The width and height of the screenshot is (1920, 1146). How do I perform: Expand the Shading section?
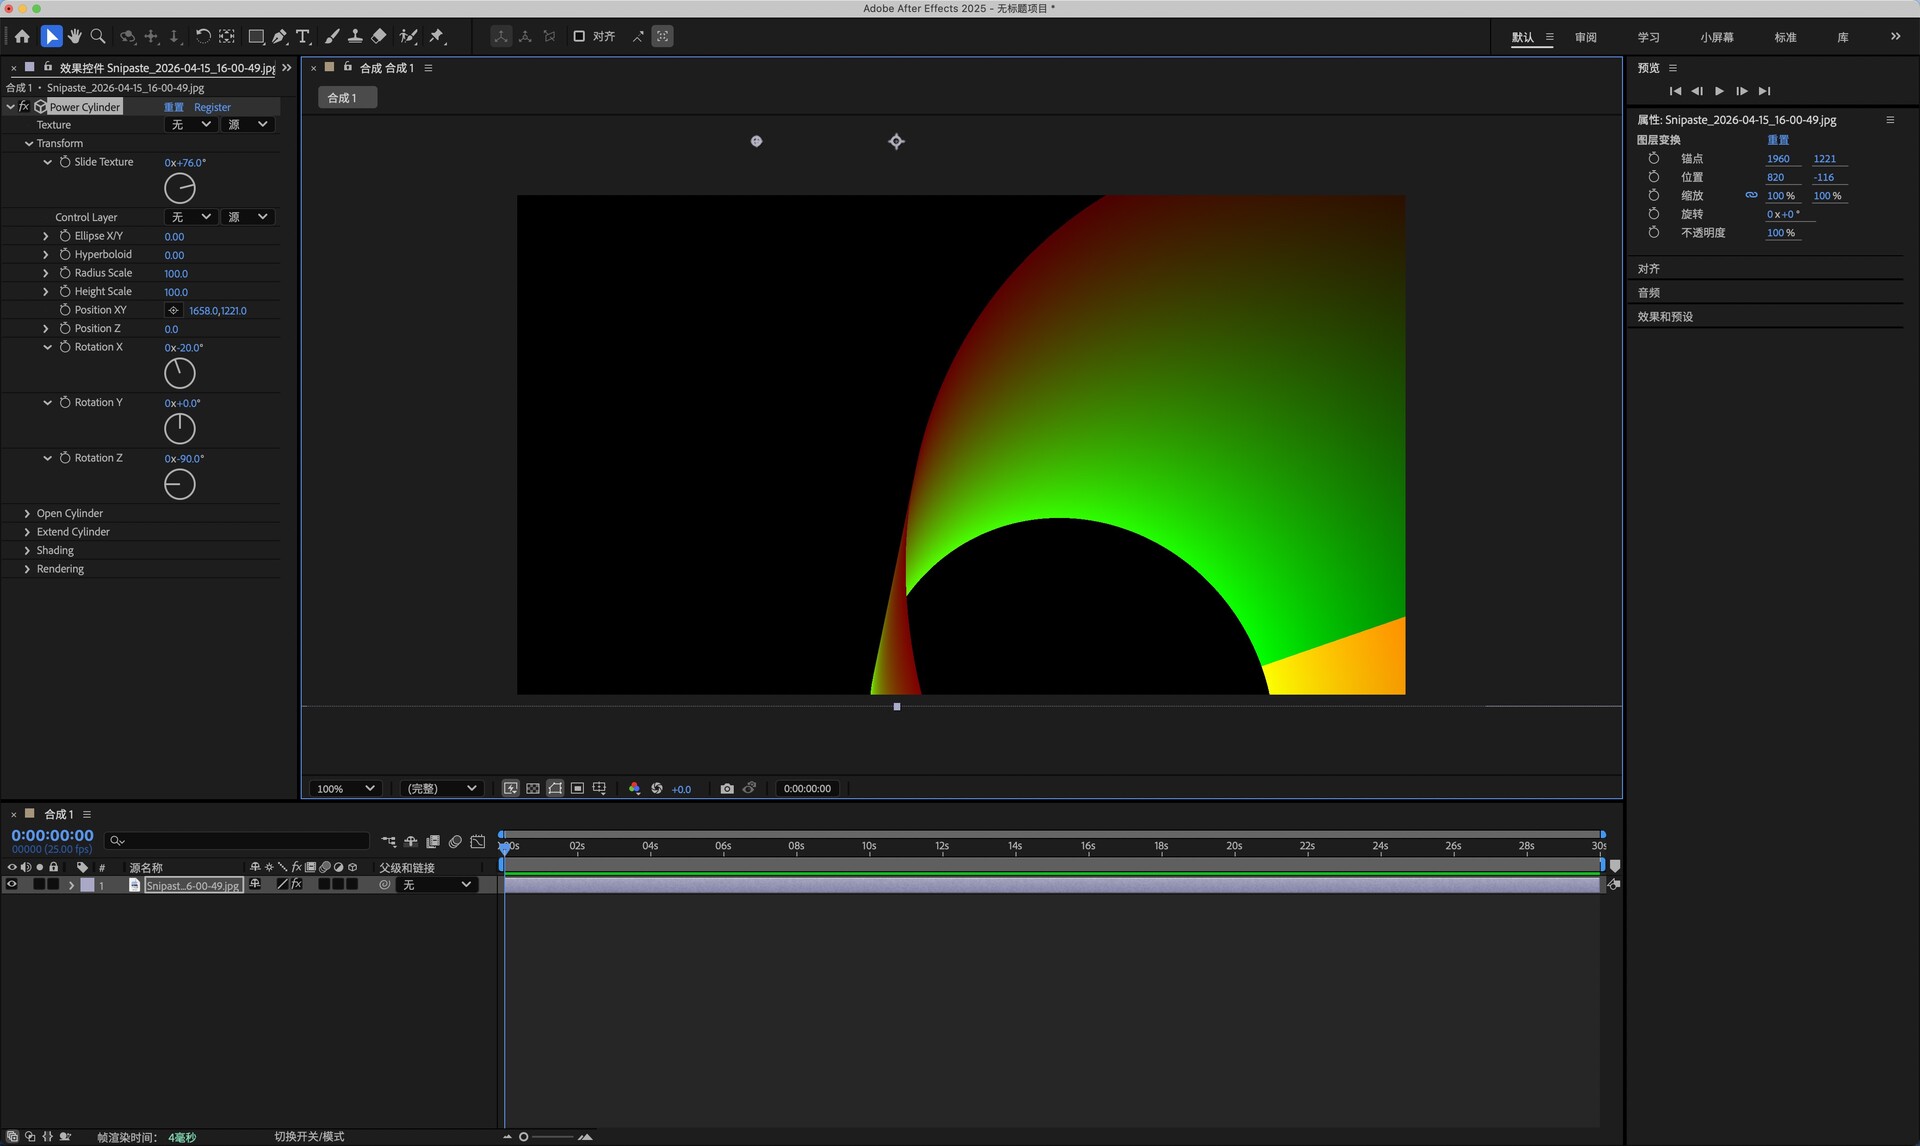click(27, 551)
